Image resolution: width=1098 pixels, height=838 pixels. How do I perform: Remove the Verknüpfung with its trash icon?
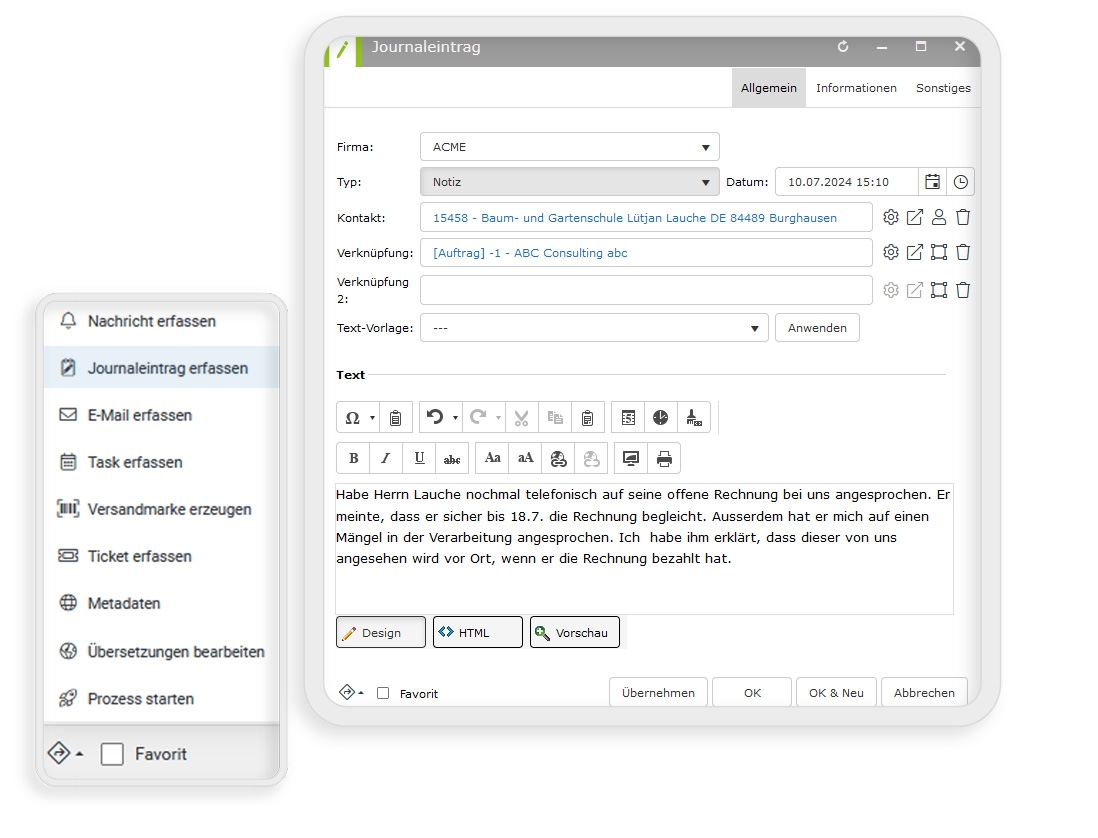[963, 252]
